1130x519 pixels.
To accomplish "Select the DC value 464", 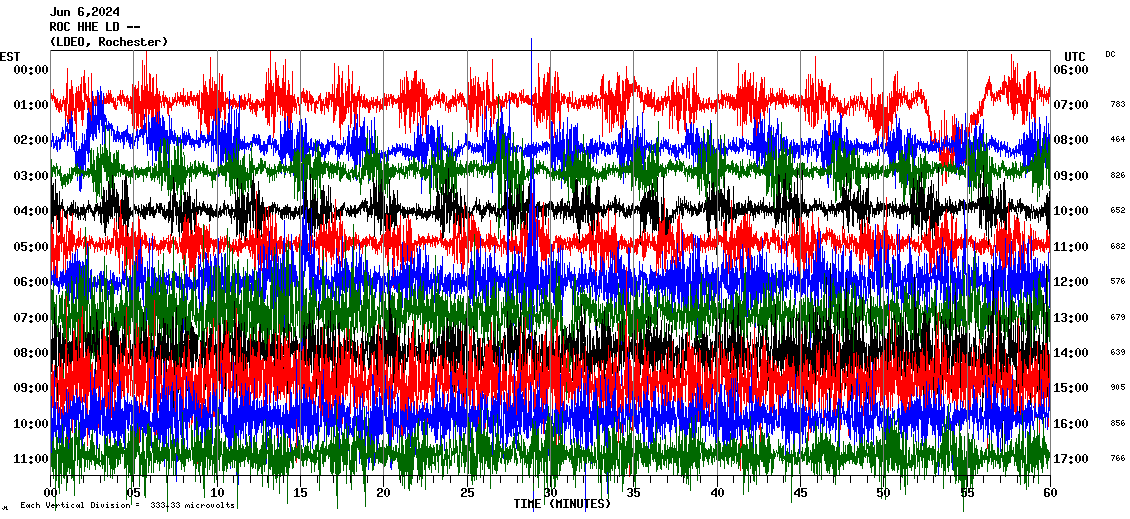I will tap(1117, 140).
